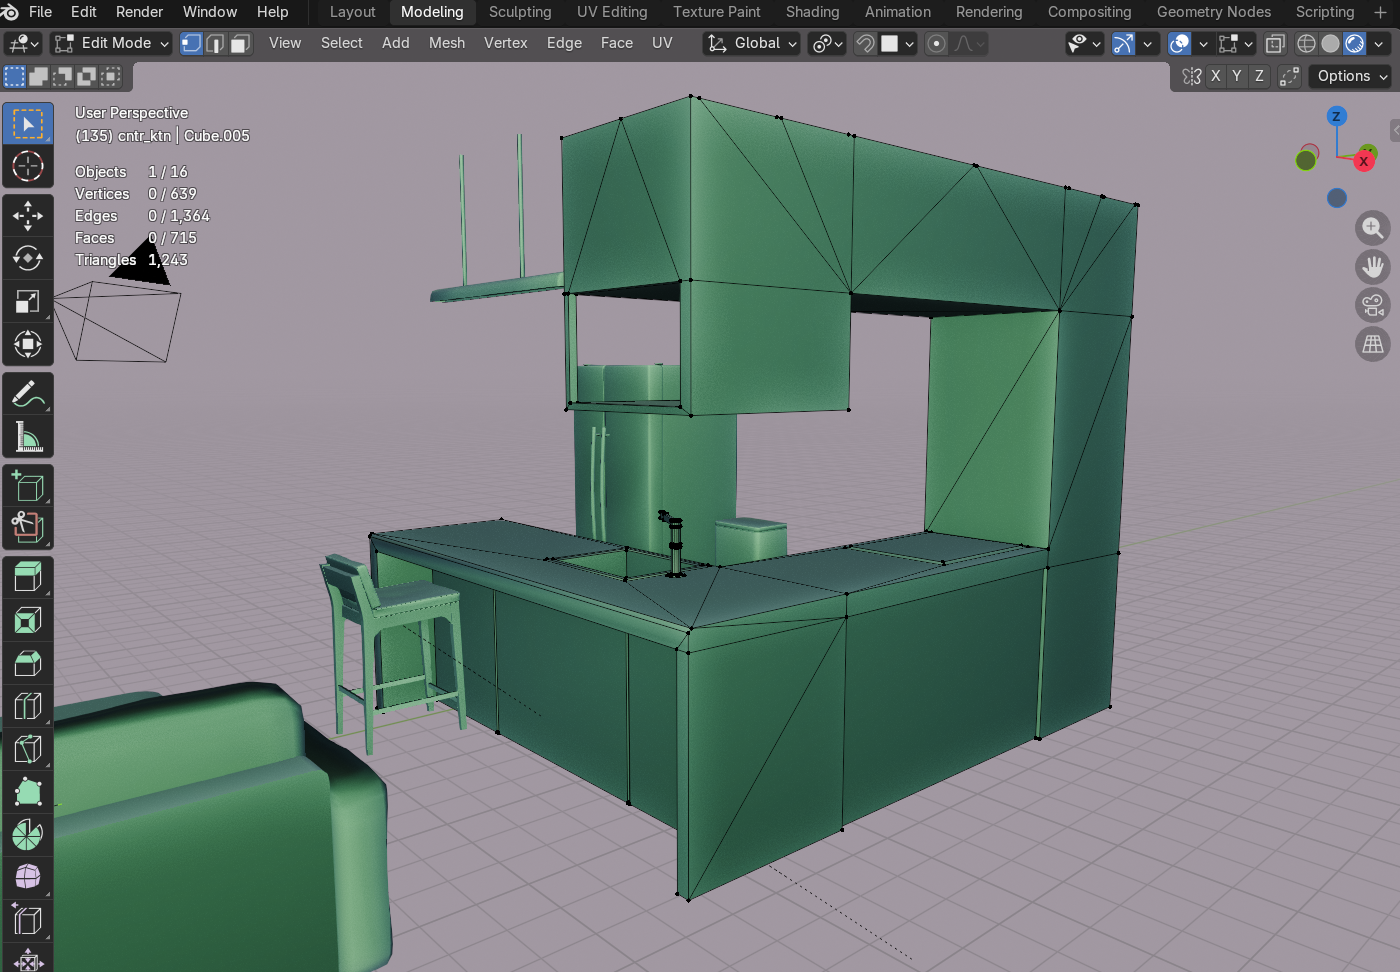Select the Inset Faces tool
This screenshot has height=972, width=1400.
click(x=28, y=621)
